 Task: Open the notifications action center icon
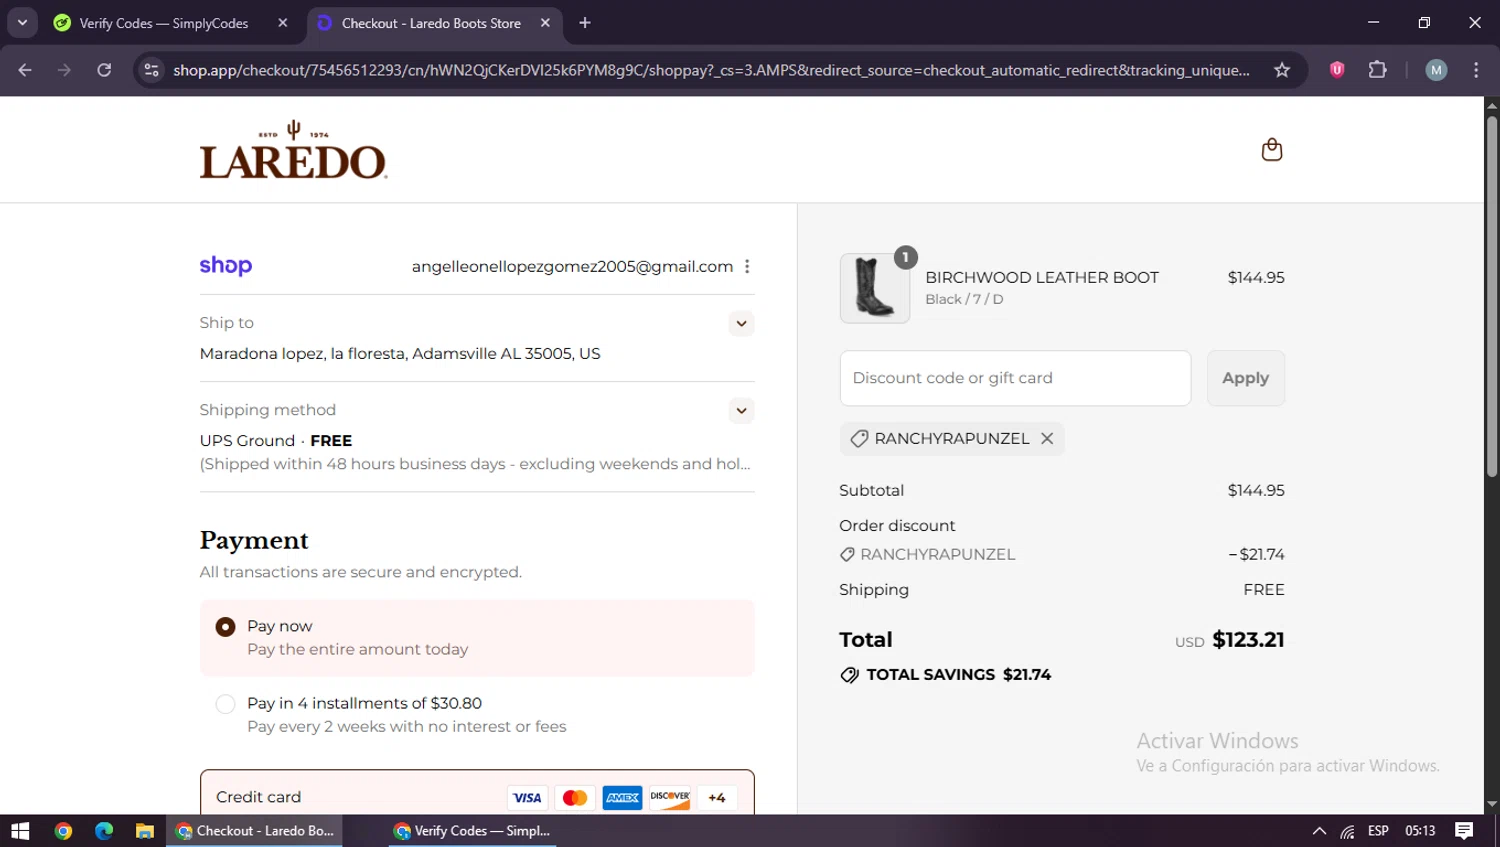[x=1464, y=831]
